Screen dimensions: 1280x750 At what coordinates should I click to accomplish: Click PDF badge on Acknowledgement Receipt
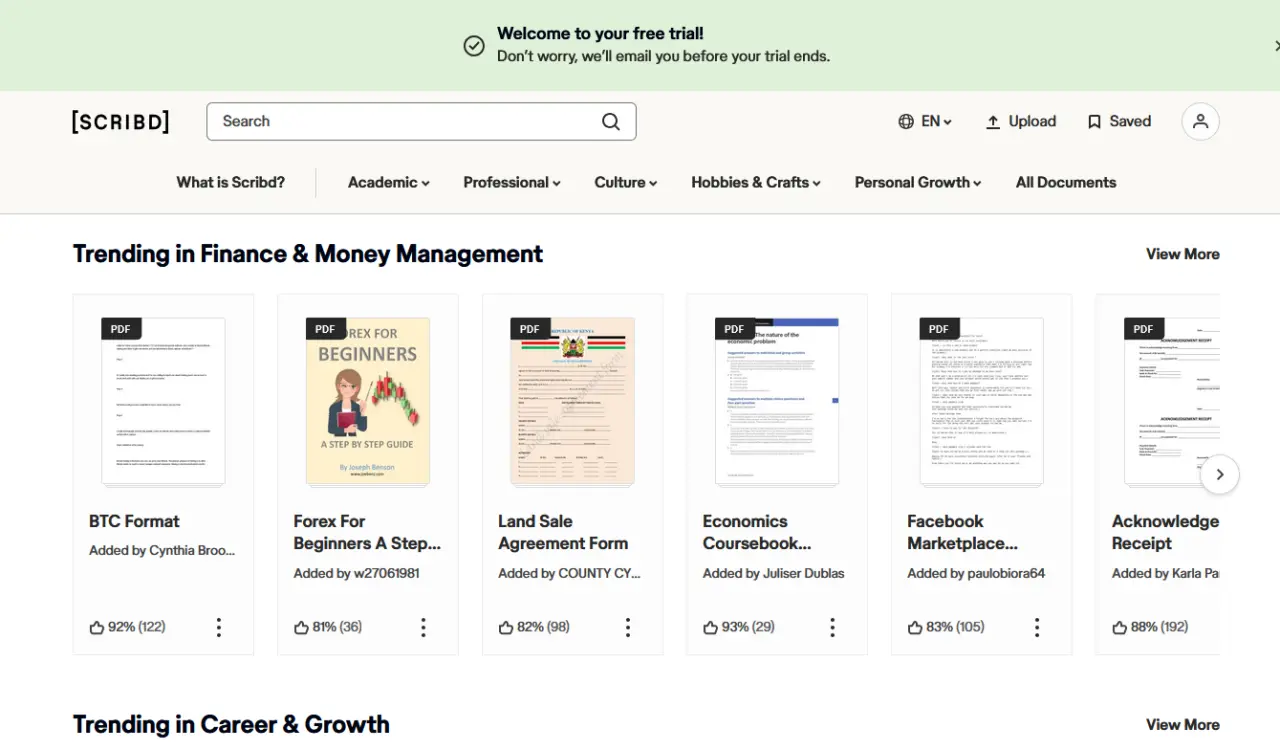[x=1144, y=329]
